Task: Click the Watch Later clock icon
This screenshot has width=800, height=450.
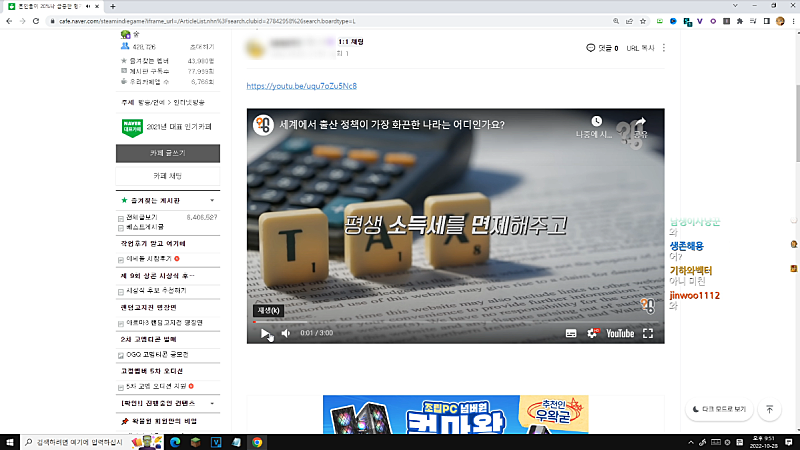Action: coord(597,122)
